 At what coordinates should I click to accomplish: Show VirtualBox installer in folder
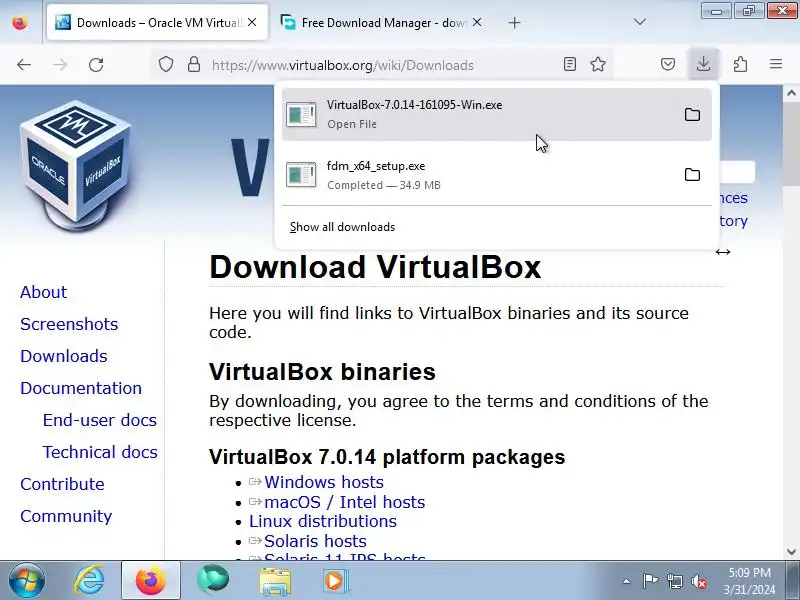[x=692, y=115]
